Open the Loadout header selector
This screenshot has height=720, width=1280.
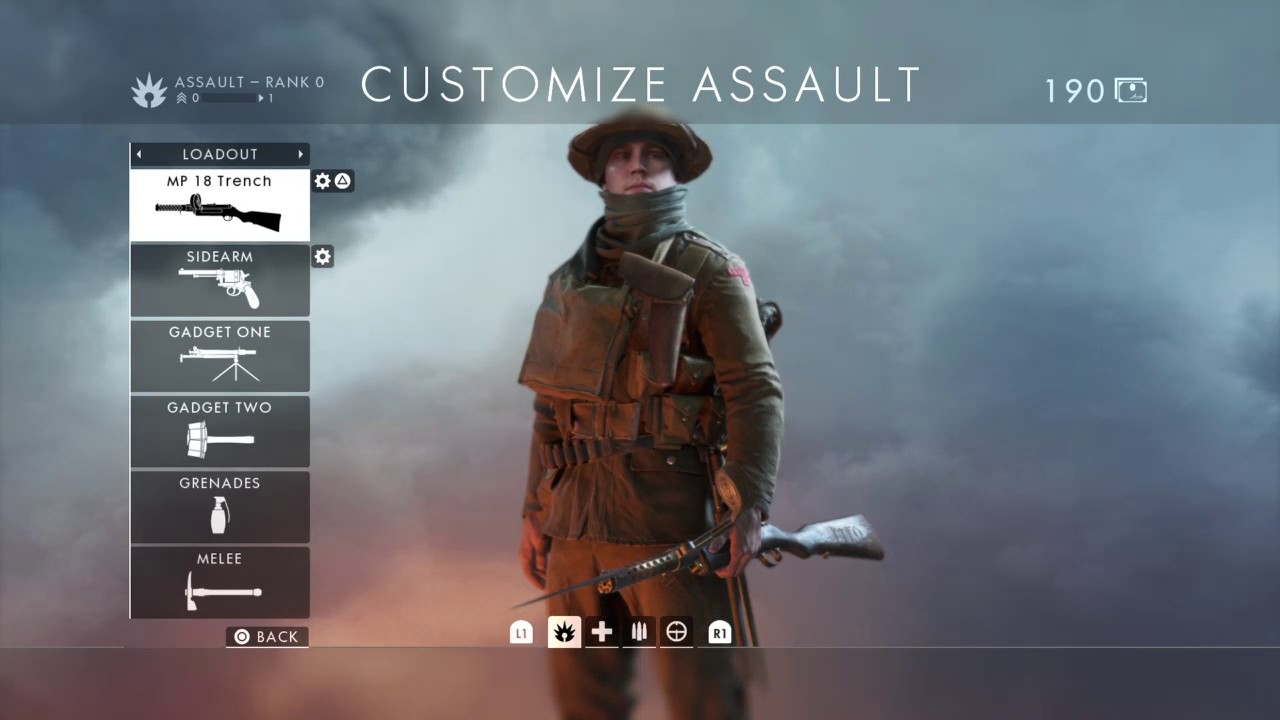pyautogui.click(x=220, y=154)
